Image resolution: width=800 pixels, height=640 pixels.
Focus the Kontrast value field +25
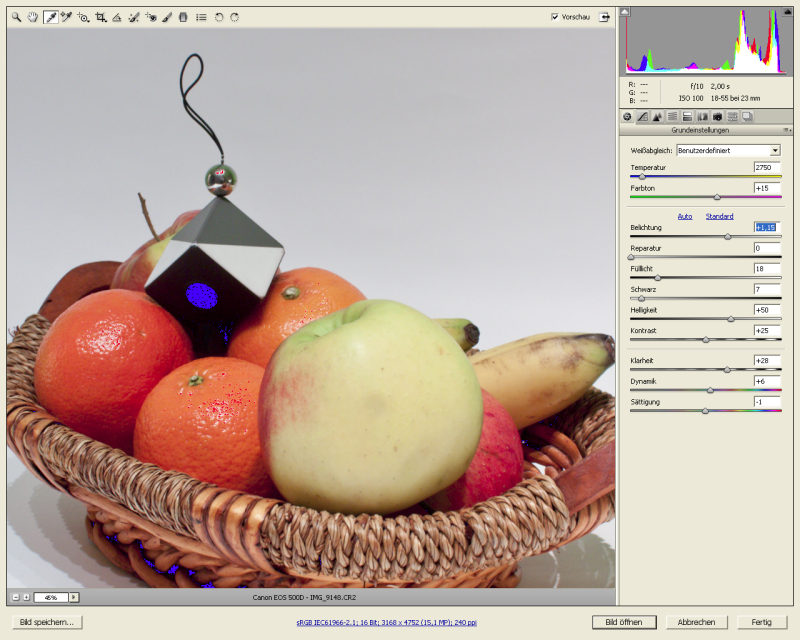tap(767, 331)
